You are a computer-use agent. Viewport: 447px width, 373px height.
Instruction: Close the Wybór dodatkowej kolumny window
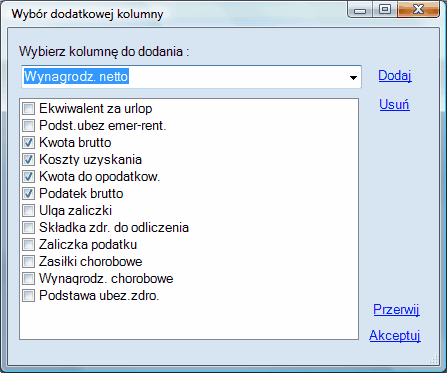pyautogui.click(x=418, y=9)
